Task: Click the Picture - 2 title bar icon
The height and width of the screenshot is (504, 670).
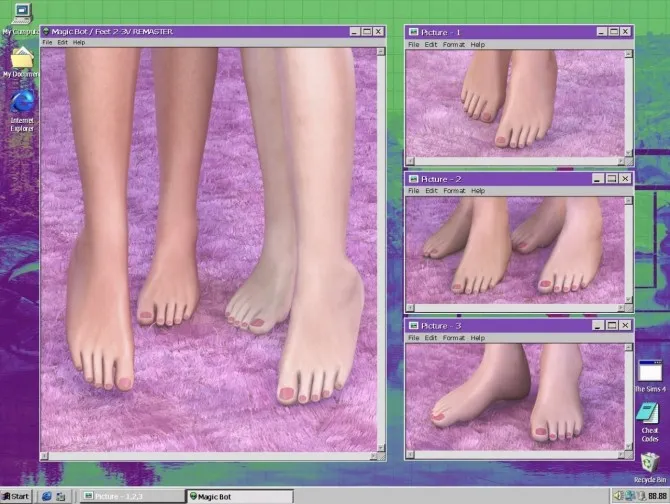Action: click(x=413, y=179)
